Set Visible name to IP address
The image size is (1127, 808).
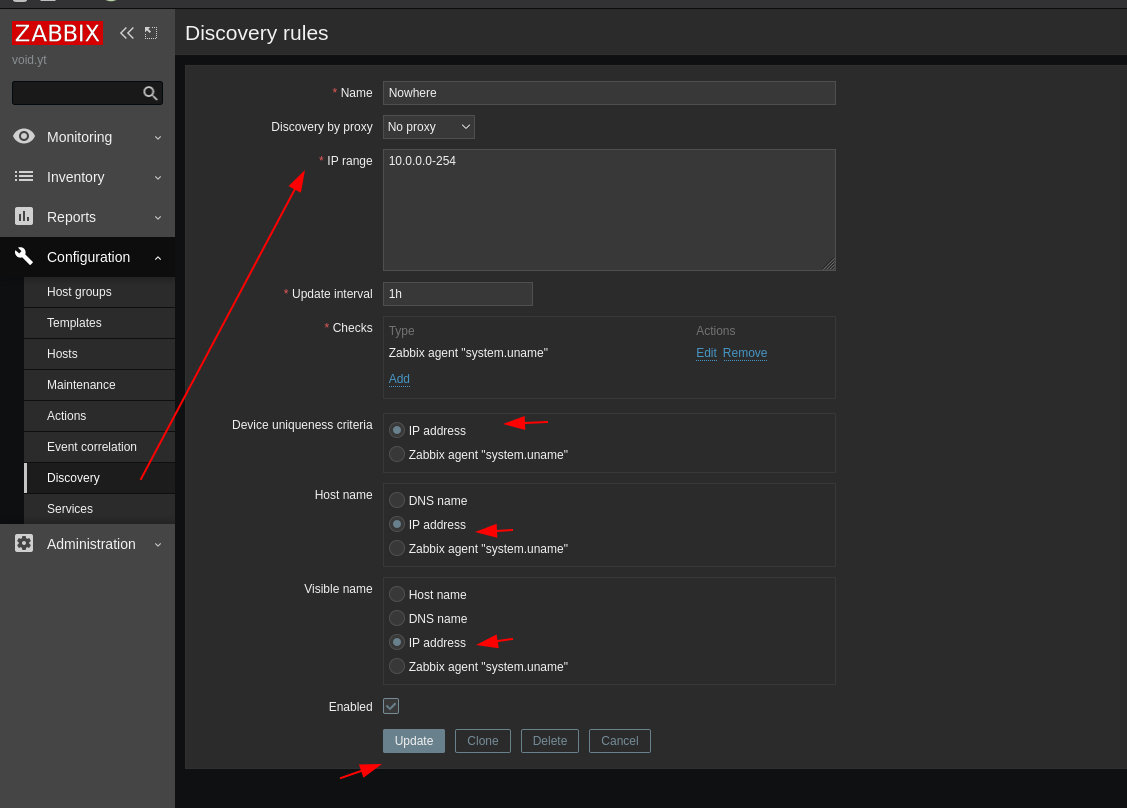pyautogui.click(x=397, y=643)
